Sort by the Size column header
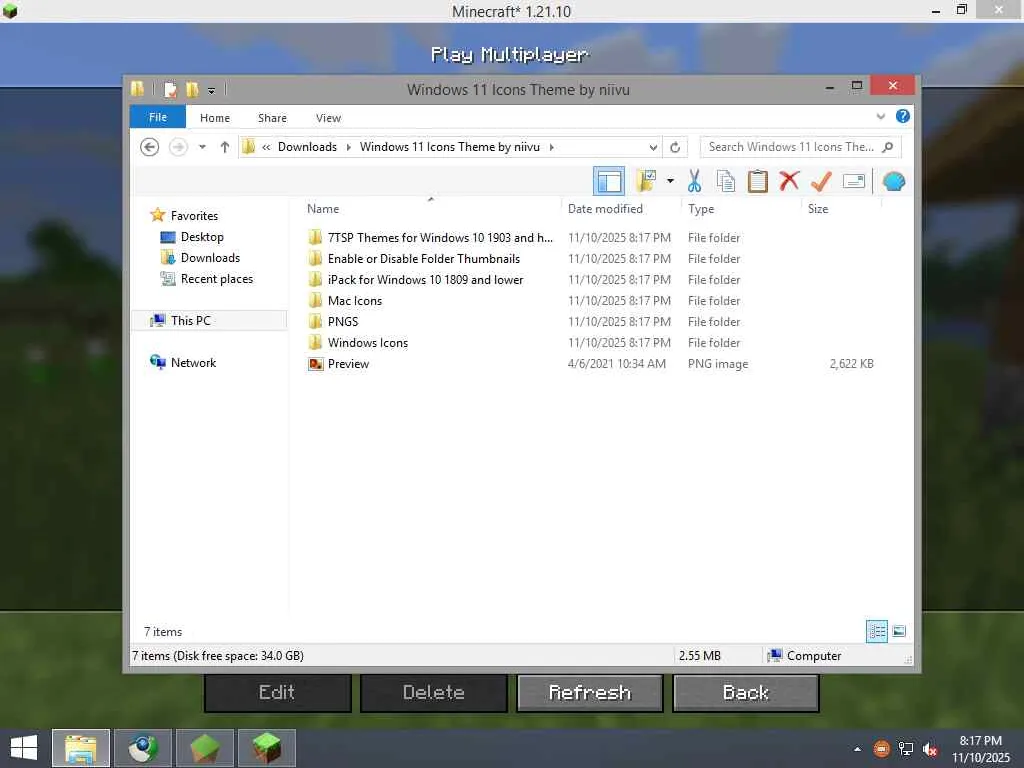1024x768 pixels. click(818, 209)
